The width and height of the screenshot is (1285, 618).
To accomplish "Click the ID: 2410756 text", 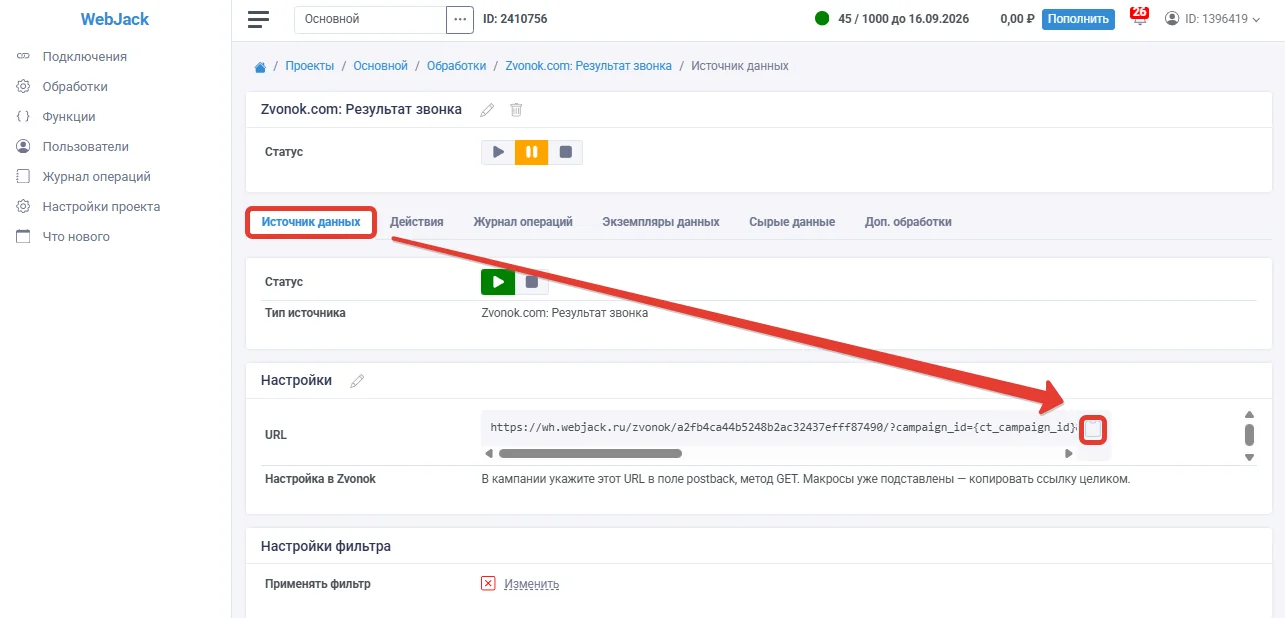I will click(x=515, y=19).
